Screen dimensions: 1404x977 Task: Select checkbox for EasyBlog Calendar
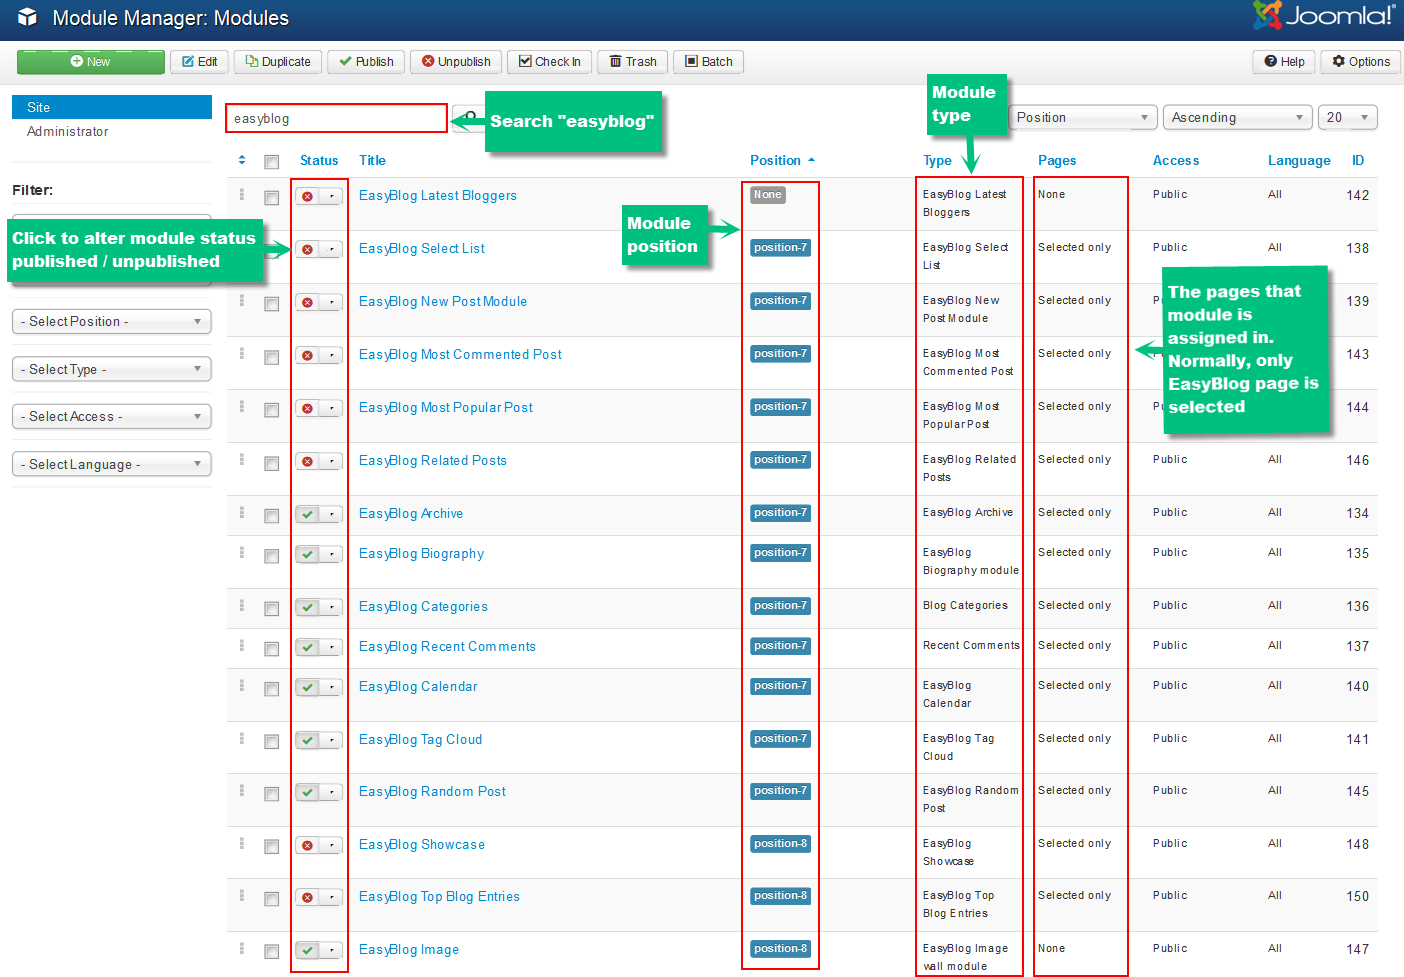tap(271, 689)
